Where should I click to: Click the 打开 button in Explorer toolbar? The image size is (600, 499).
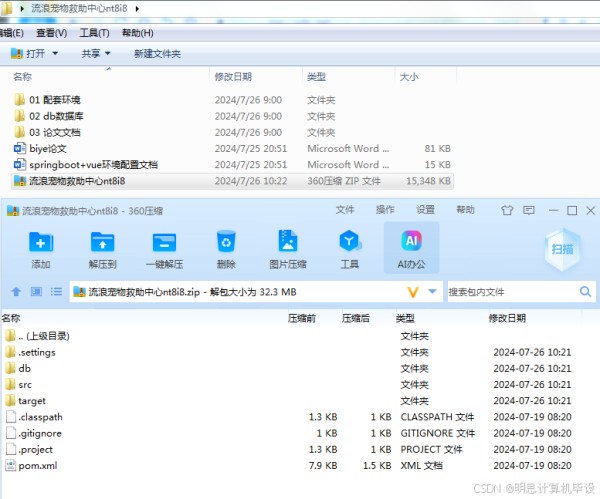click(28, 53)
